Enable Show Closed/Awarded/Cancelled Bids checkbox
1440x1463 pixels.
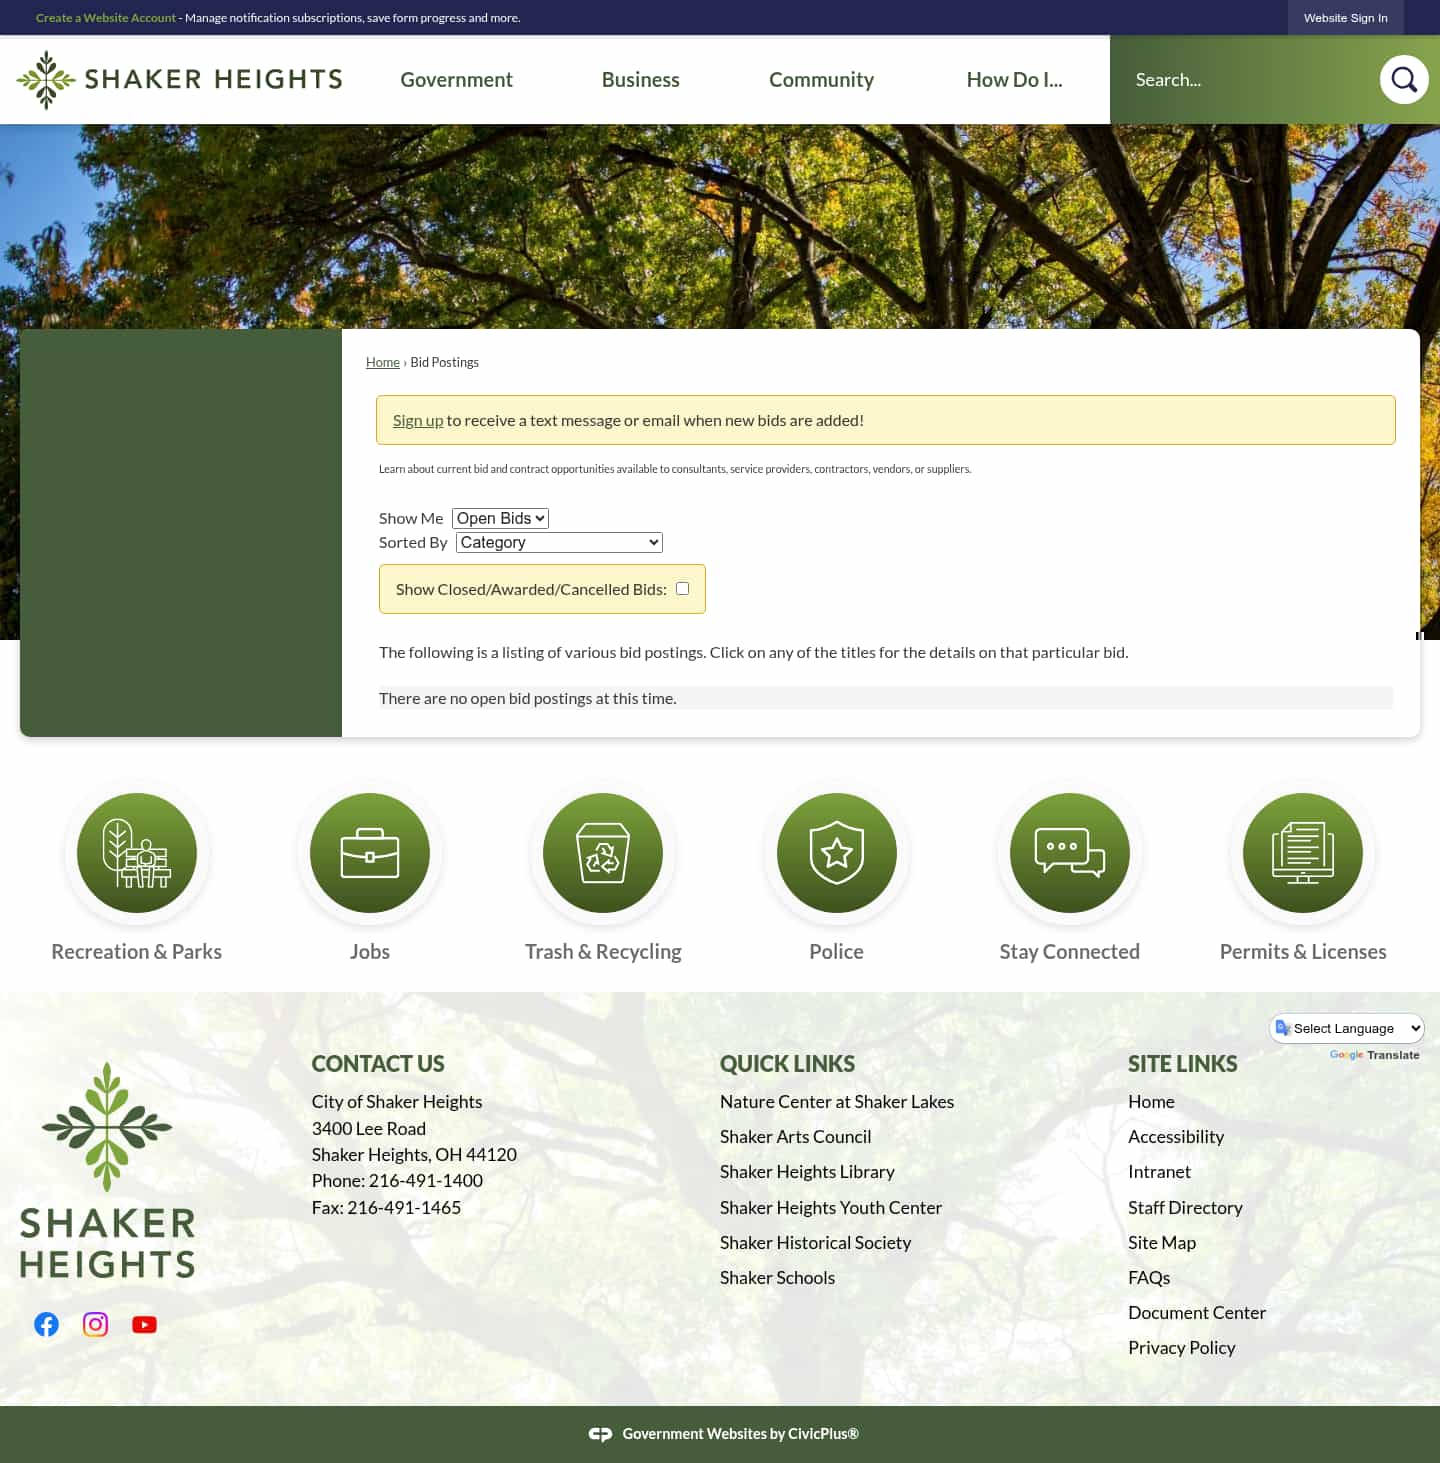click(x=682, y=588)
